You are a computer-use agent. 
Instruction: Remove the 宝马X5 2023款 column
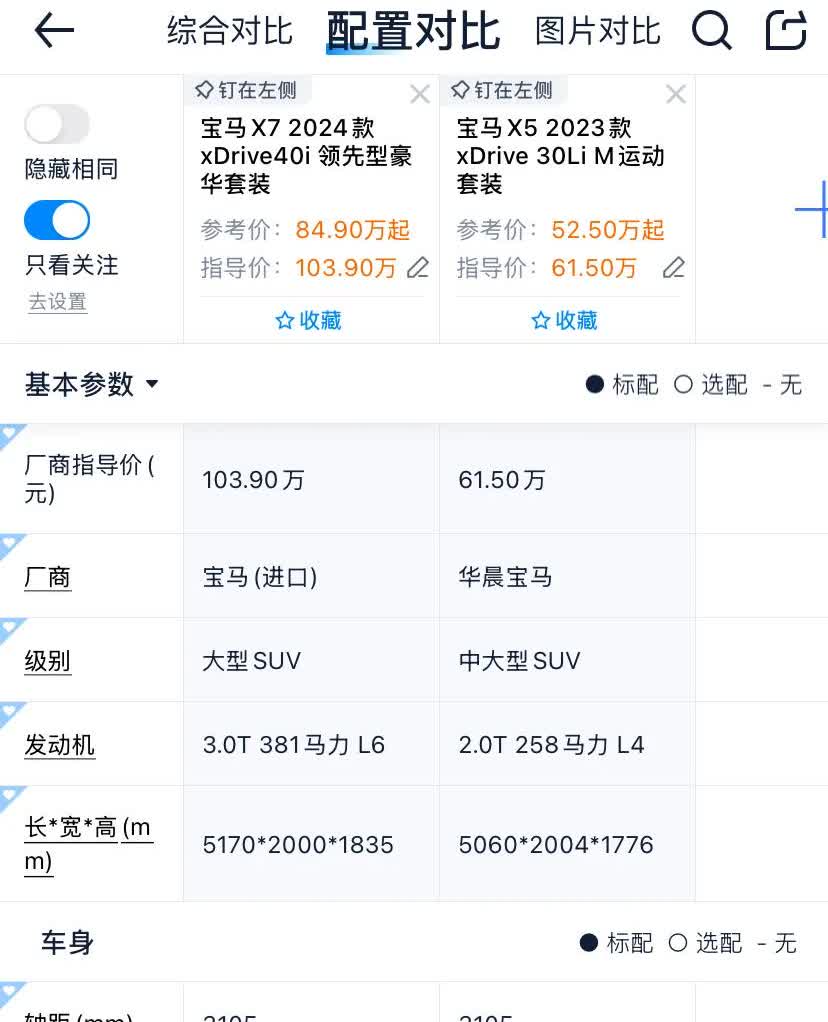(x=675, y=95)
